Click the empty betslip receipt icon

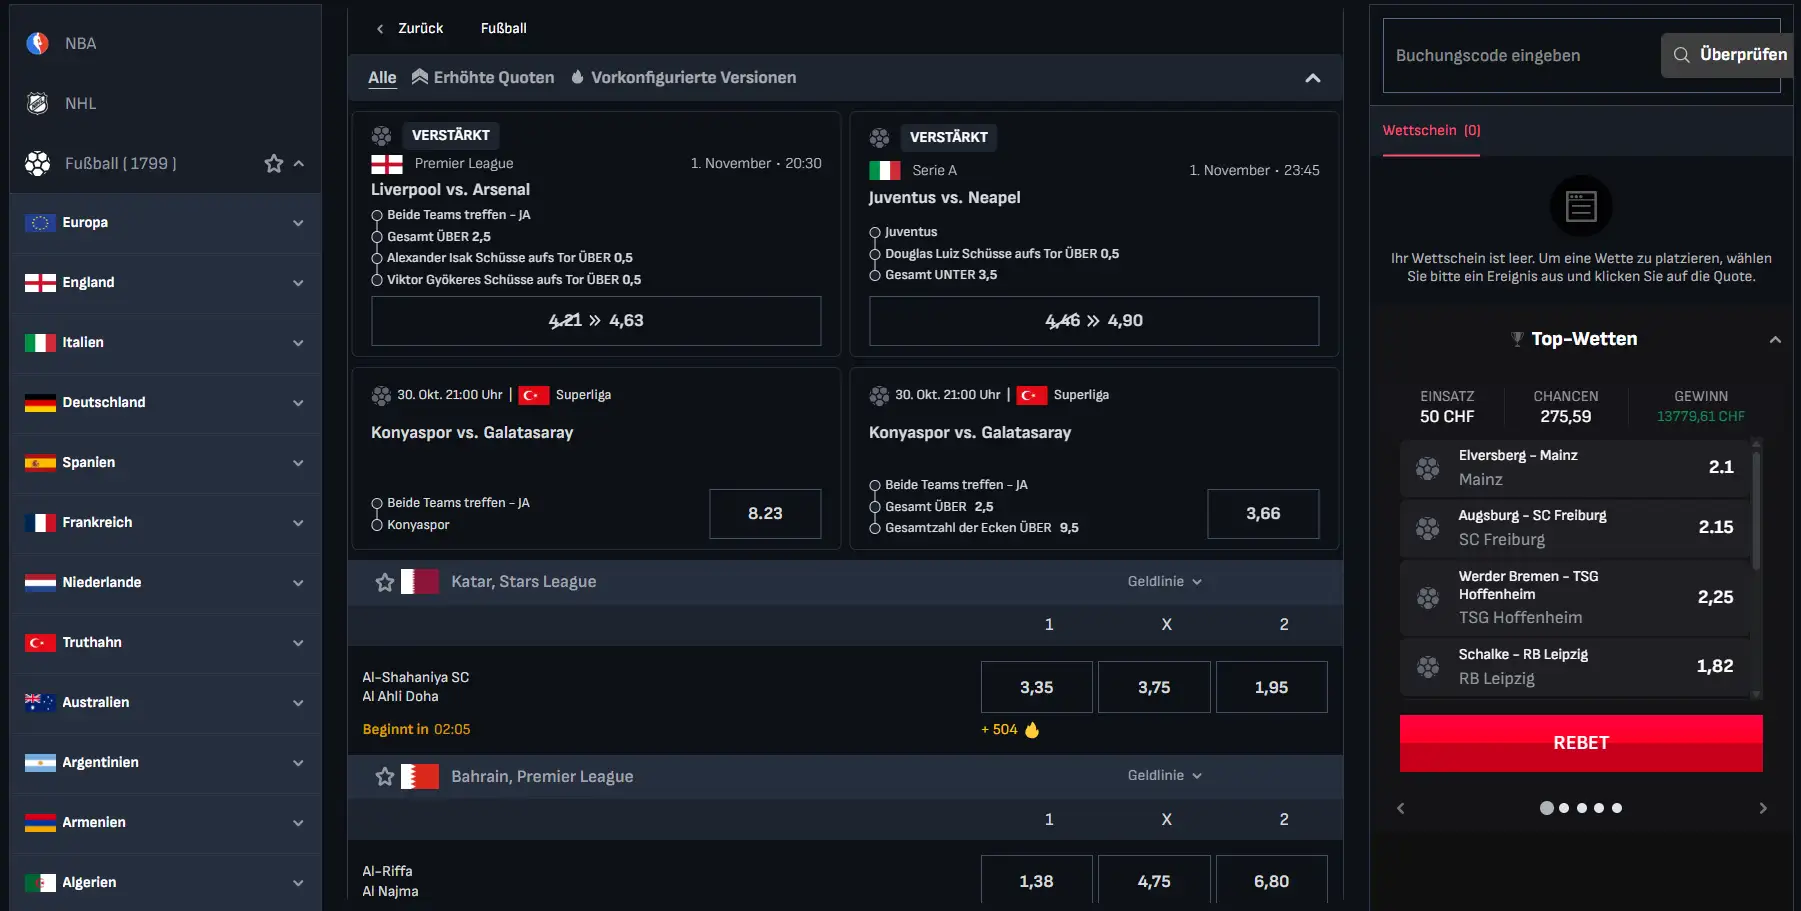coord(1581,206)
